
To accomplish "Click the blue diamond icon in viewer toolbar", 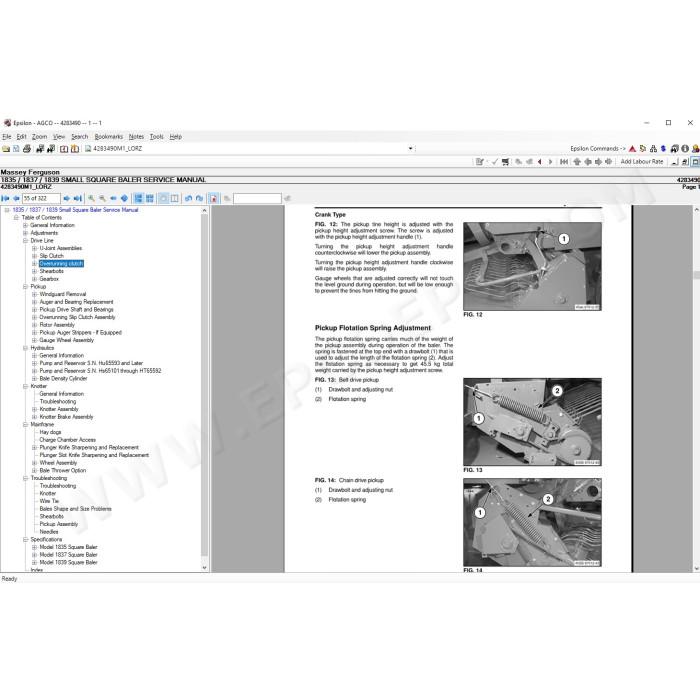I will pos(125,198).
